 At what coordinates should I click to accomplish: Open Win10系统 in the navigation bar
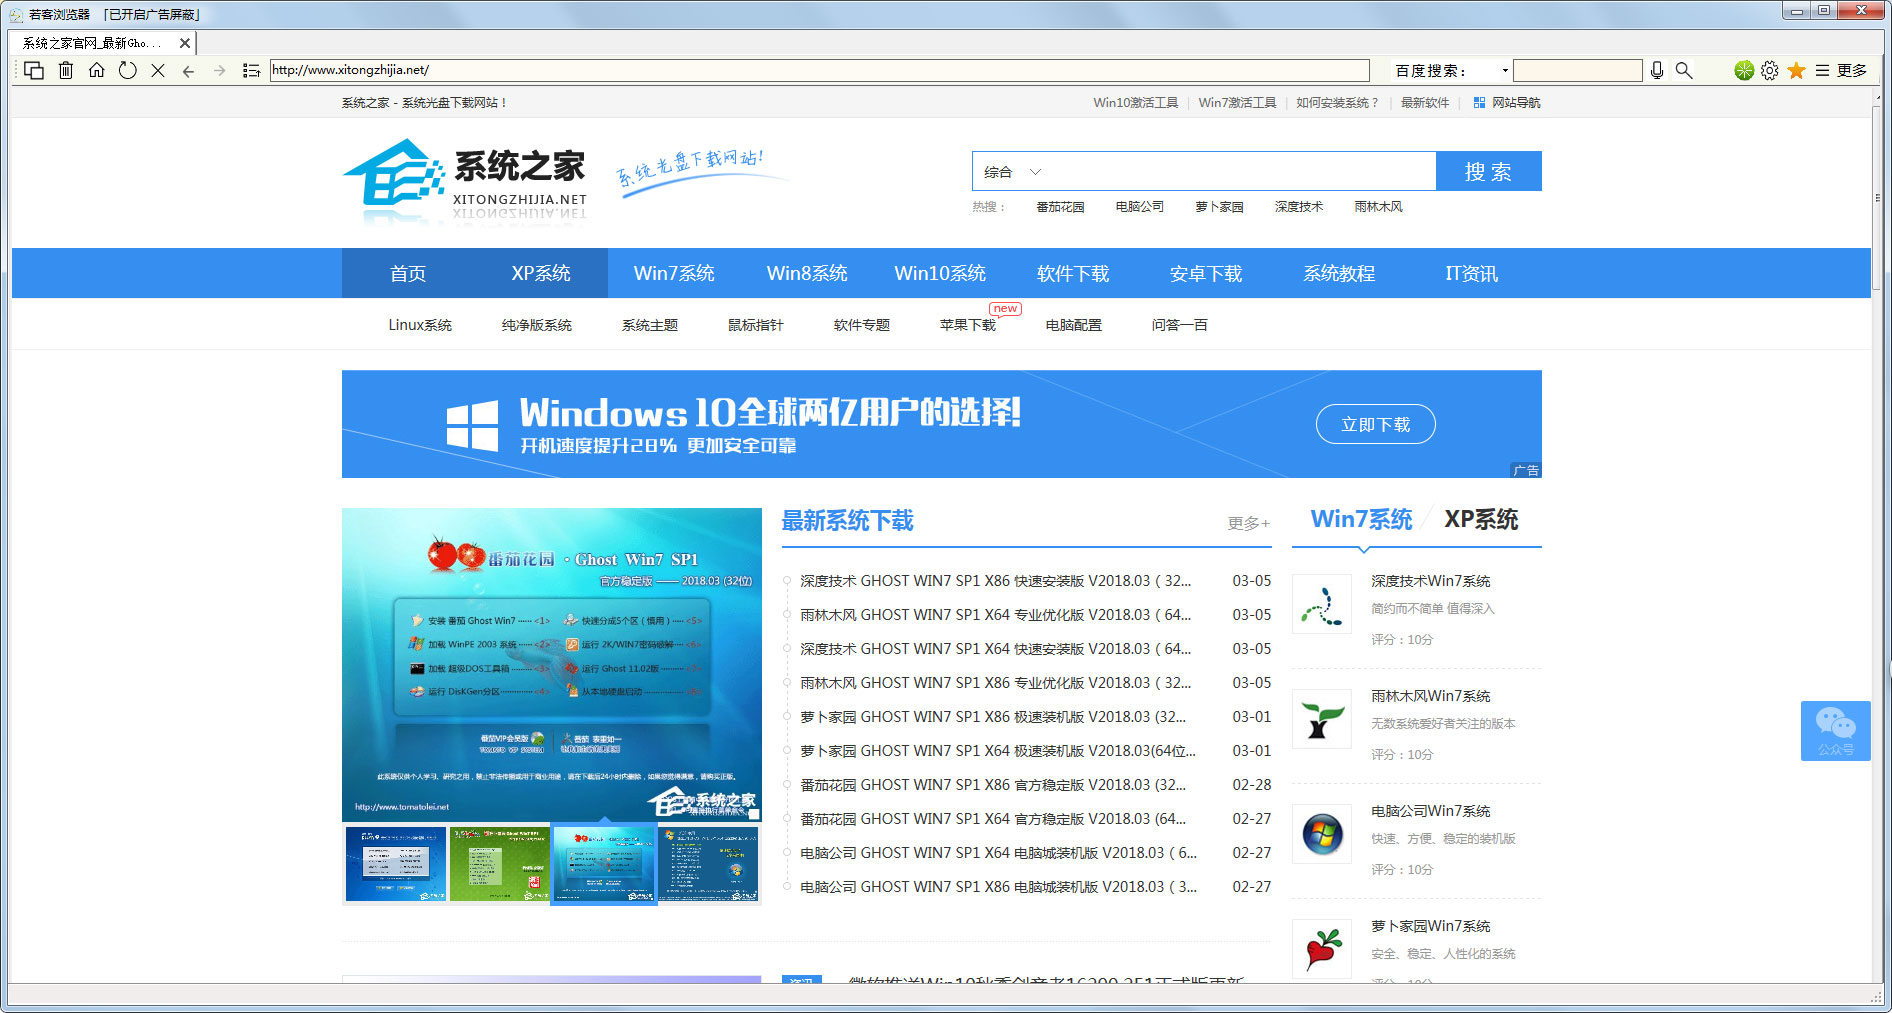(x=940, y=273)
